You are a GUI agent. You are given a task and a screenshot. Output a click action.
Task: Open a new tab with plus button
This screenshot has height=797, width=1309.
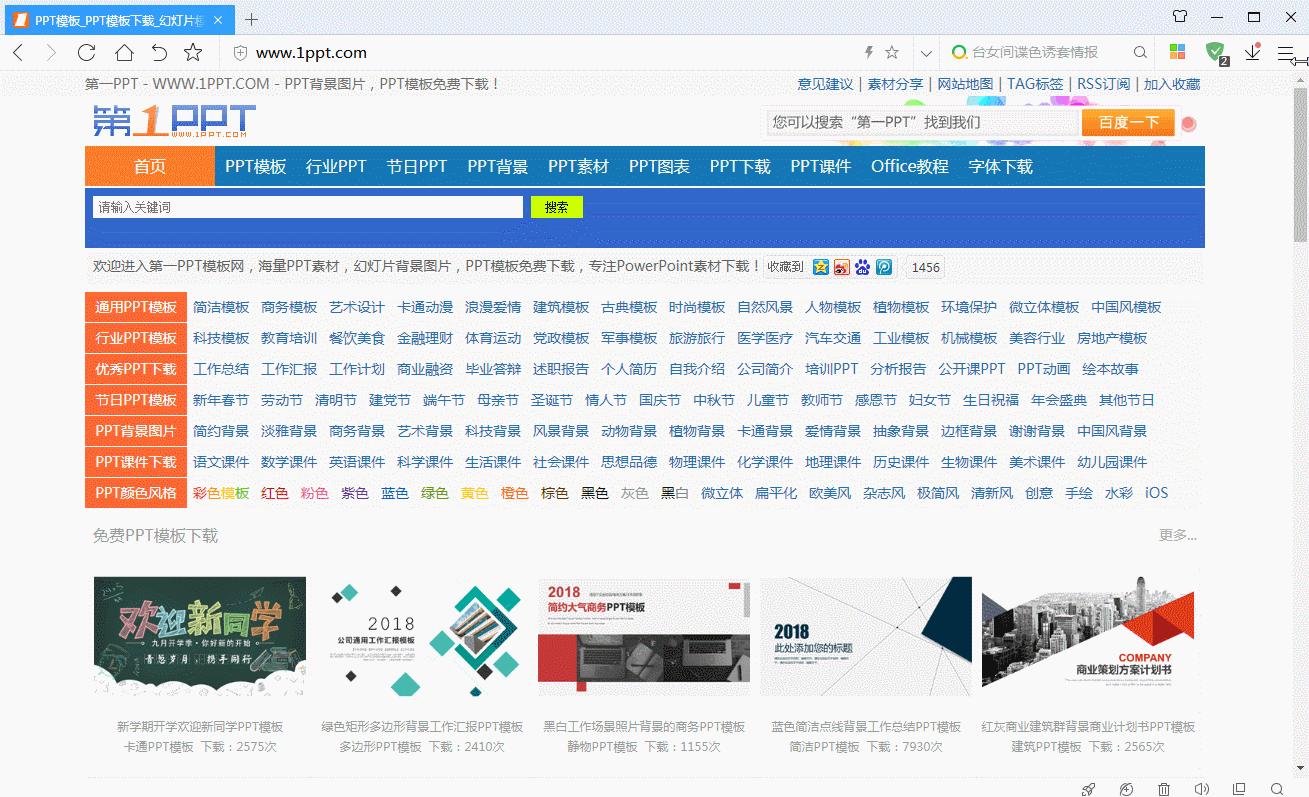pos(251,19)
